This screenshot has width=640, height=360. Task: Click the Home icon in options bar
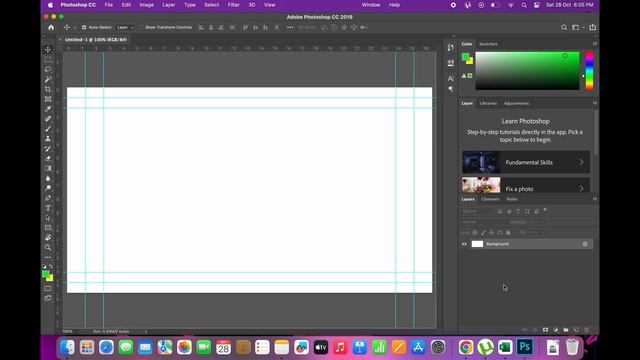51,27
